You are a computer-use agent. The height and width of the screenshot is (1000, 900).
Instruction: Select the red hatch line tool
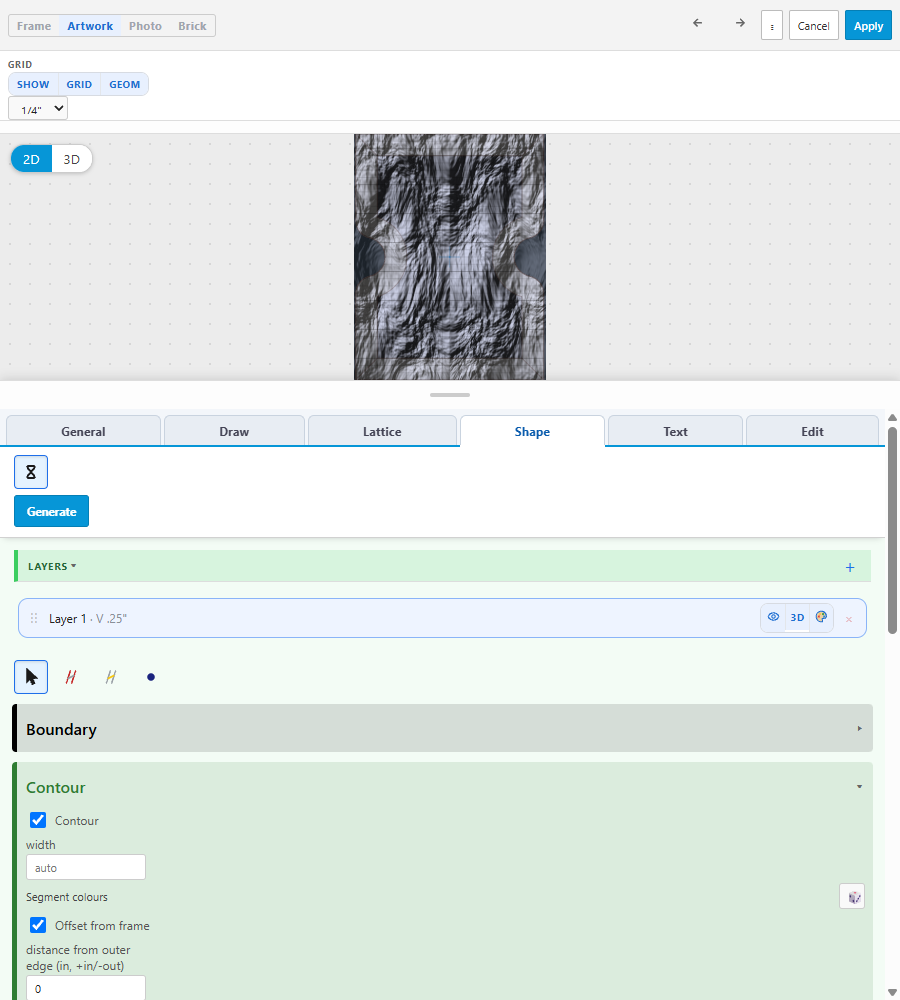pos(71,677)
